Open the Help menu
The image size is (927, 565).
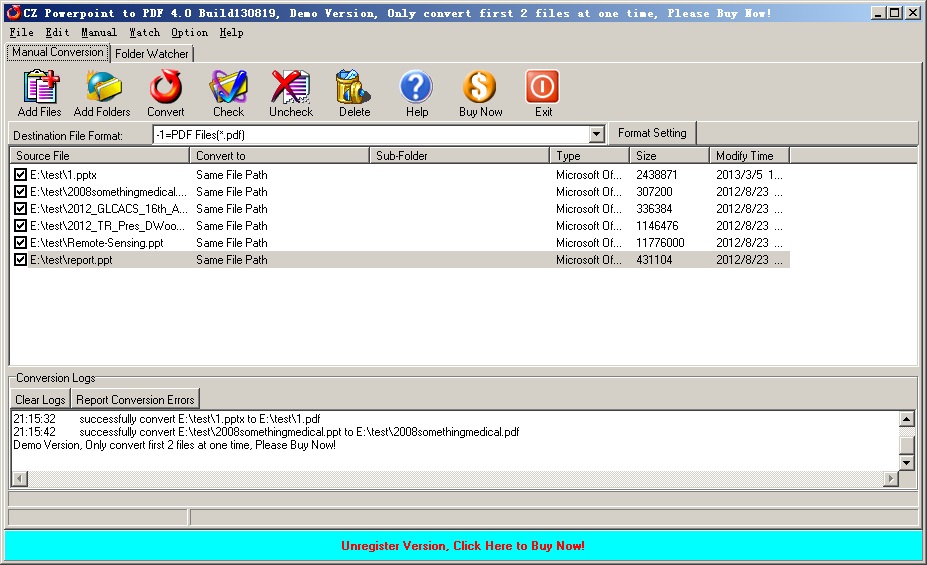click(x=231, y=33)
